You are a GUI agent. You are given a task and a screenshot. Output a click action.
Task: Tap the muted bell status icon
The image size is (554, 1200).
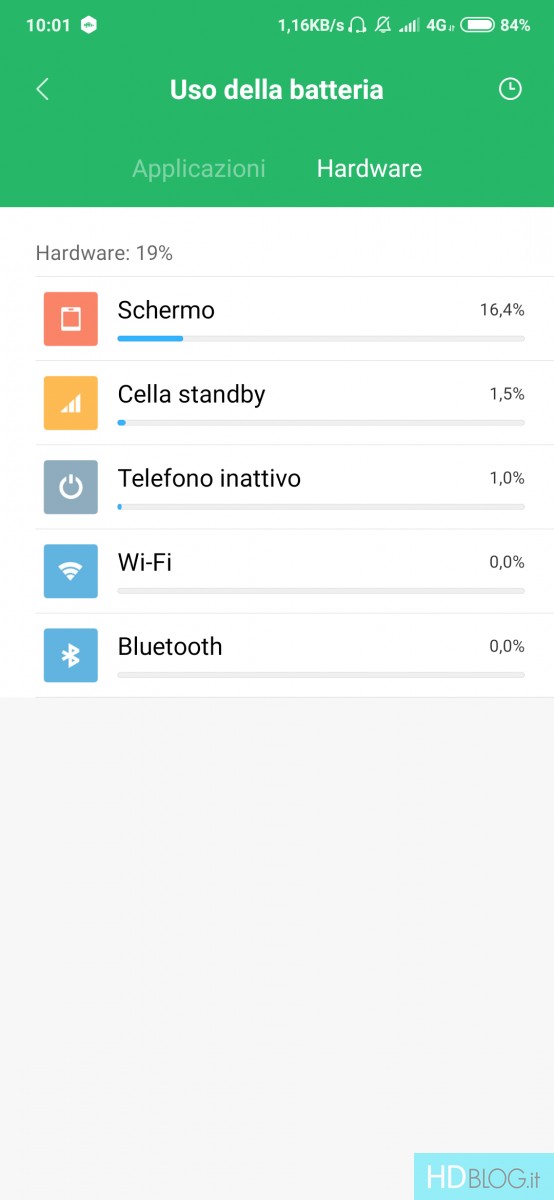point(382,25)
